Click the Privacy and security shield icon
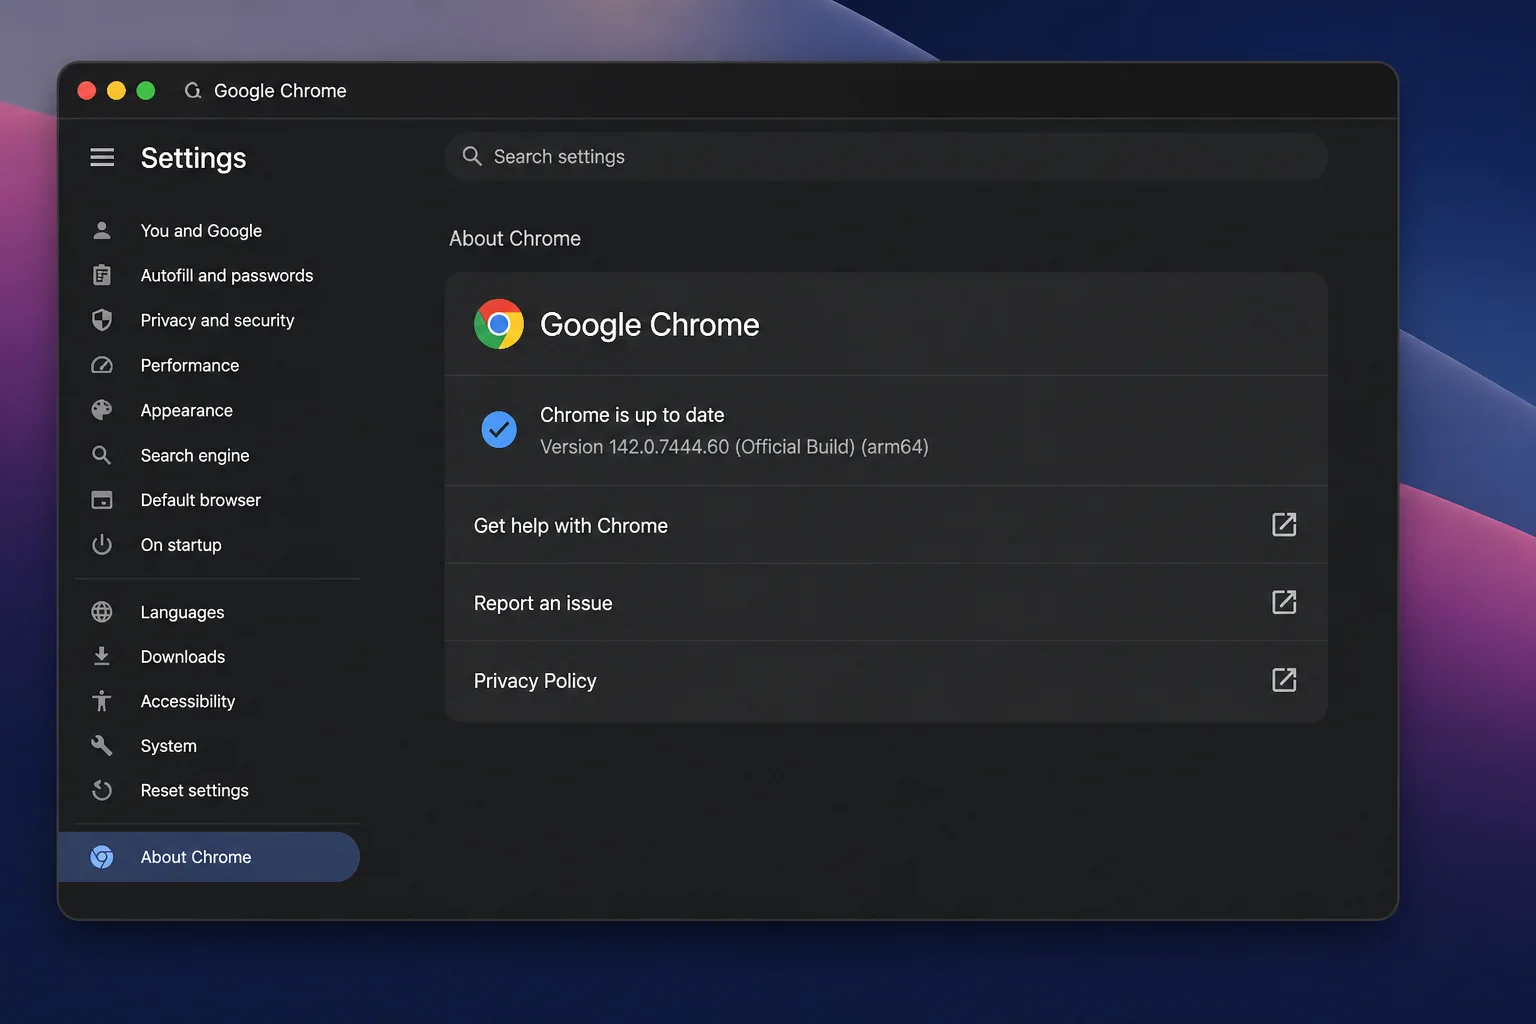Screen dimensions: 1536x1024 click(102, 320)
